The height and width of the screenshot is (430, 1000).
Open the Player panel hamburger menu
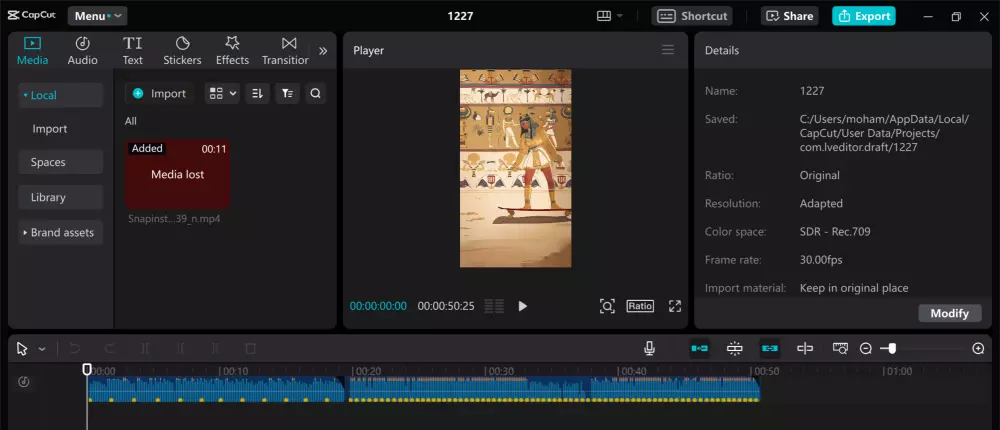click(668, 50)
